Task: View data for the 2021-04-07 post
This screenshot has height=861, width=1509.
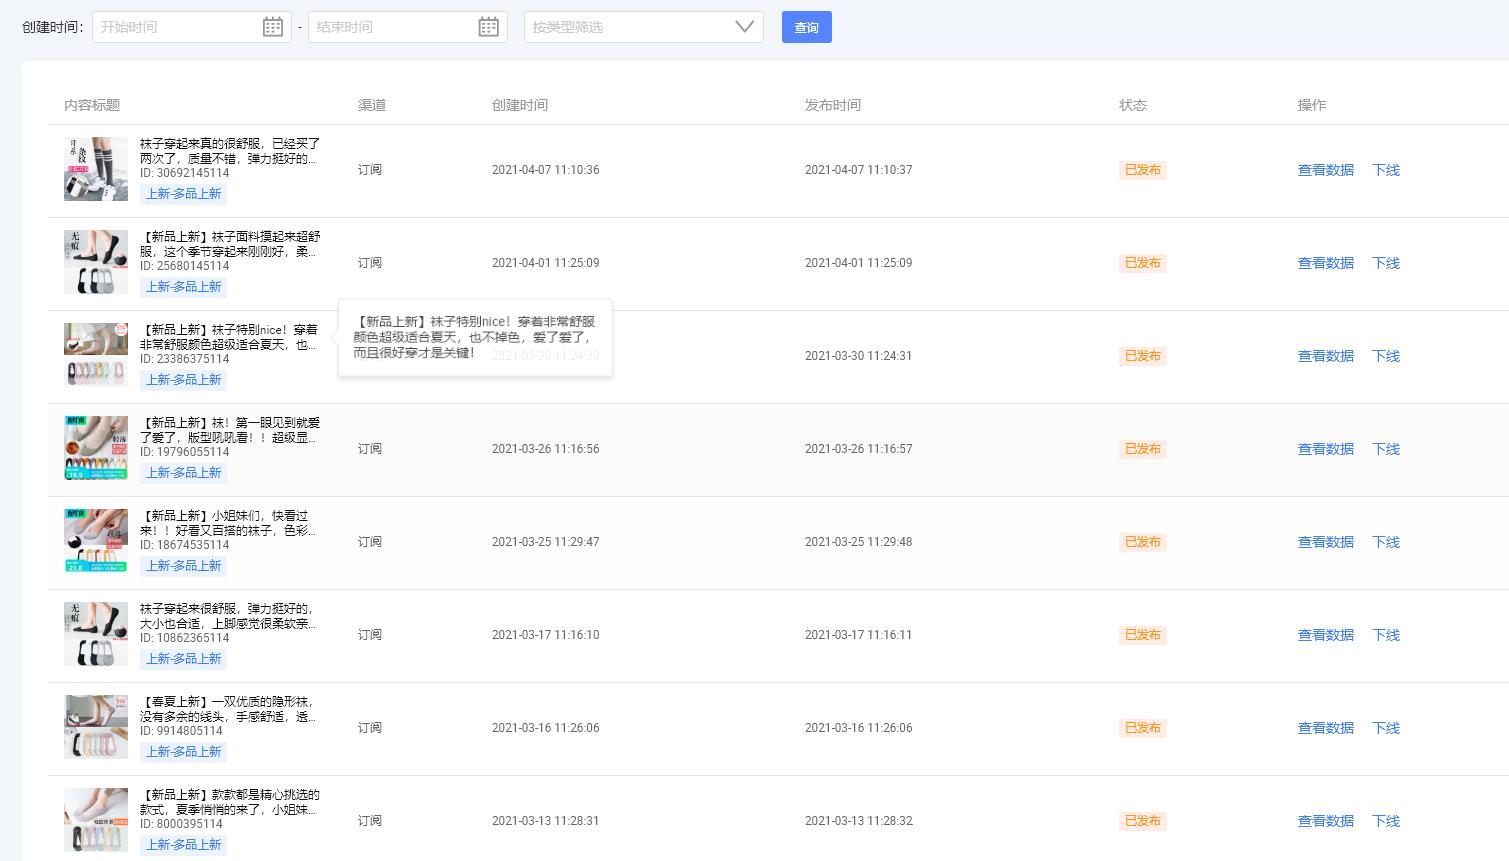Action: pos(1325,170)
